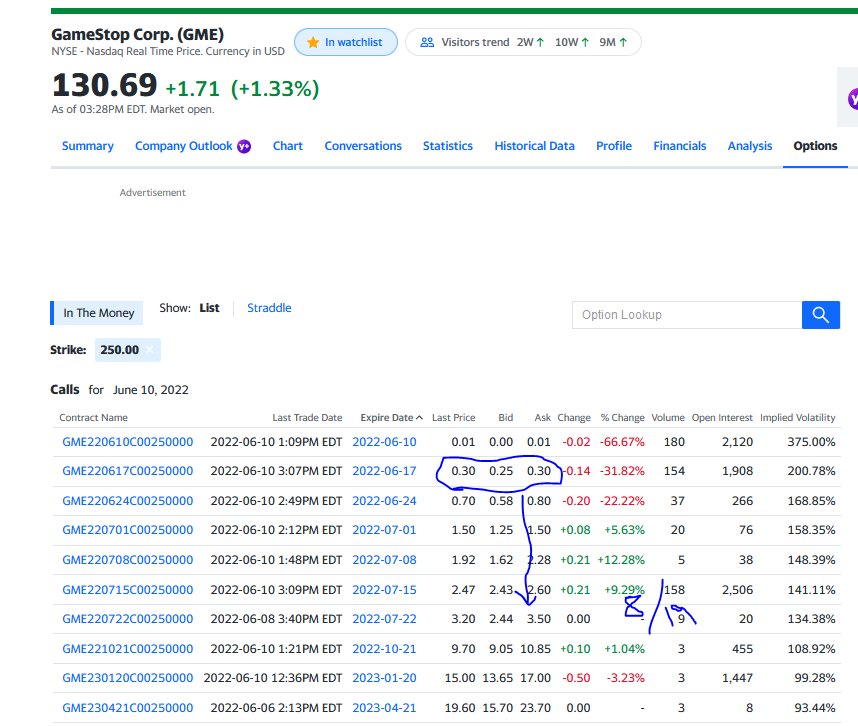Click the In watchlist button
The height and width of the screenshot is (726, 858).
click(346, 42)
